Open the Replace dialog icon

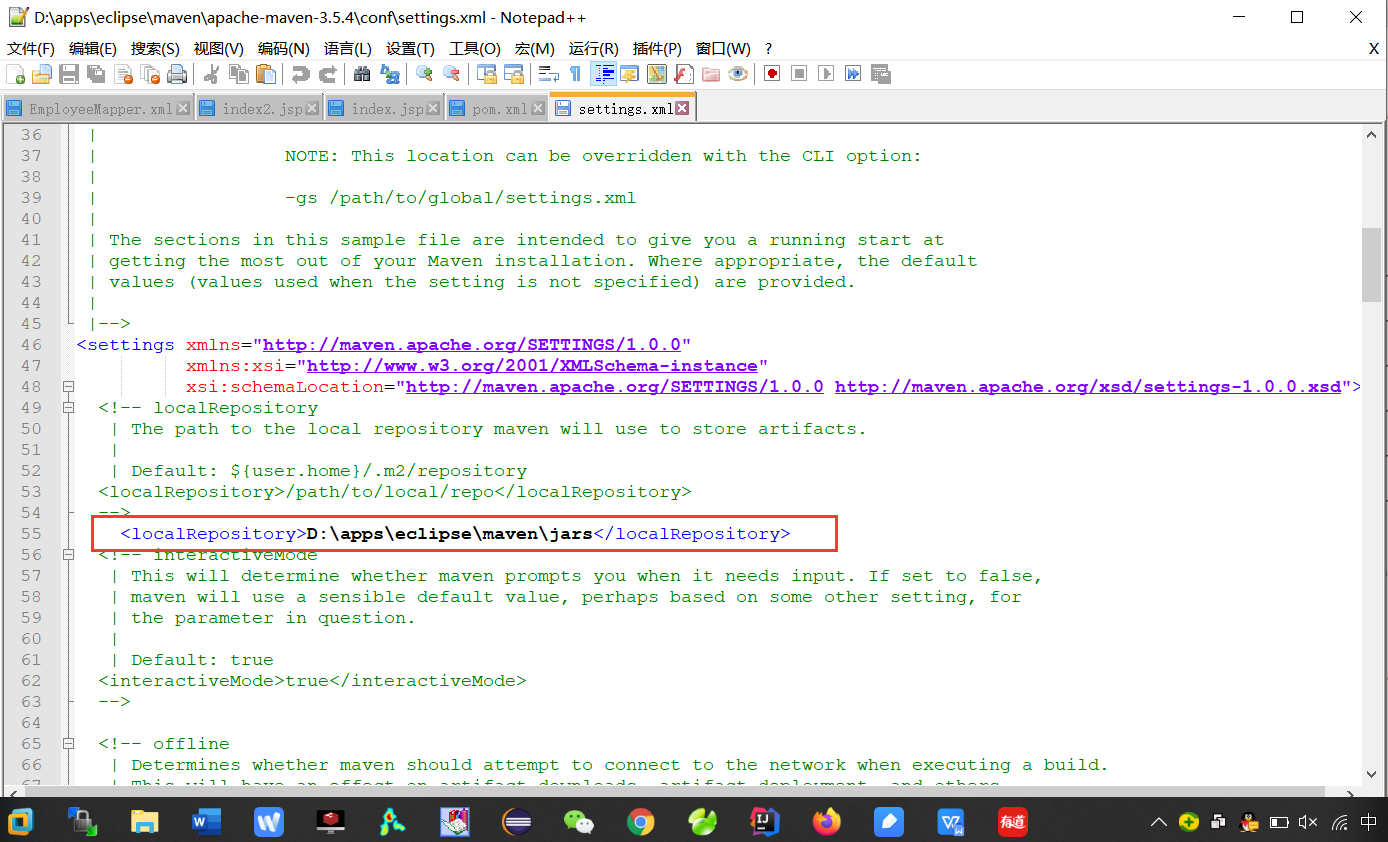tap(390, 74)
